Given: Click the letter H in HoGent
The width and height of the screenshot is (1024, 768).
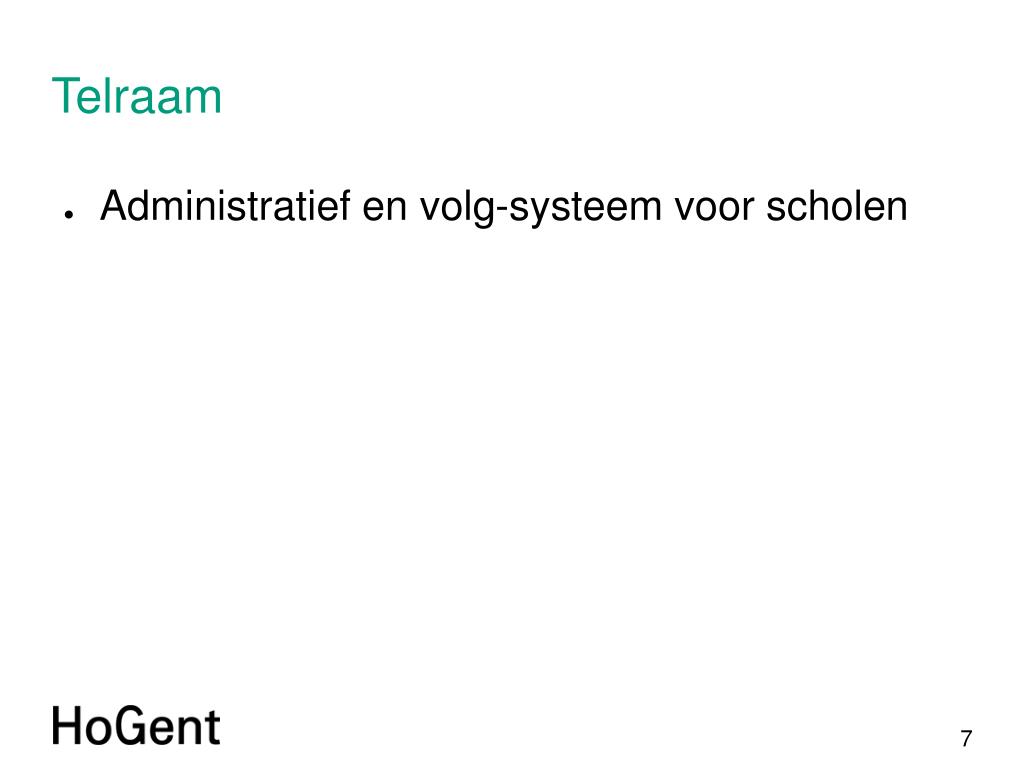Looking at the screenshot, I should (67, 726).
